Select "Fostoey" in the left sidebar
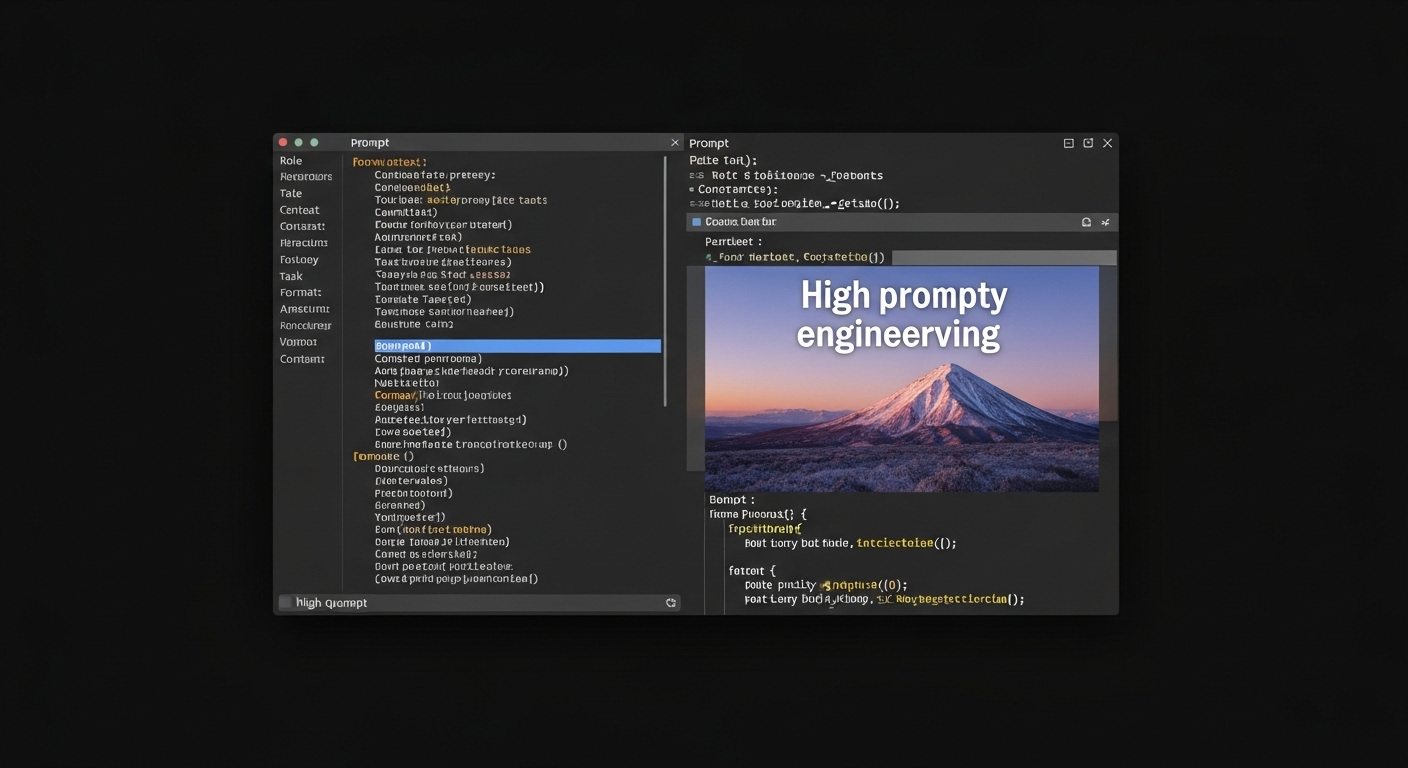Viewport: 1408px width, 768px height. click(299, 260)
